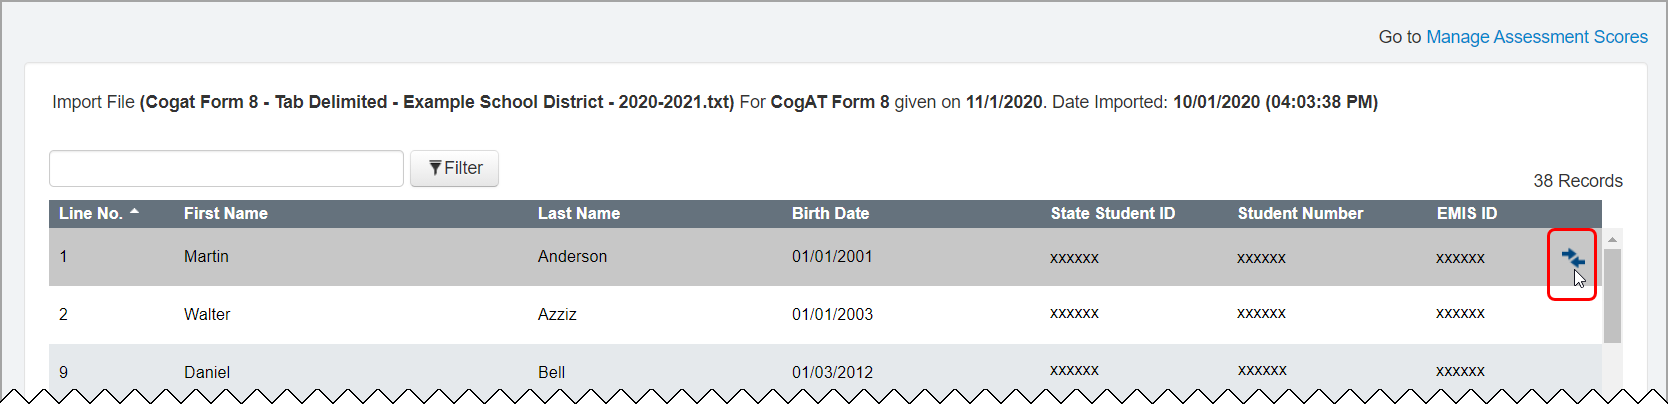Click birth date 01/01/2003 in Walter's row

point(832,315)
